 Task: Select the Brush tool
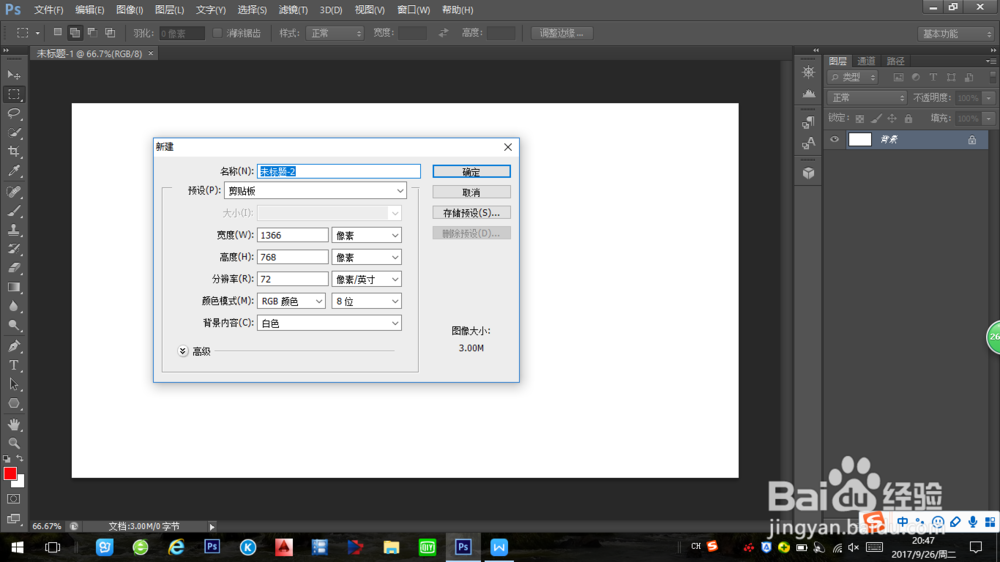tap(13, 211)
